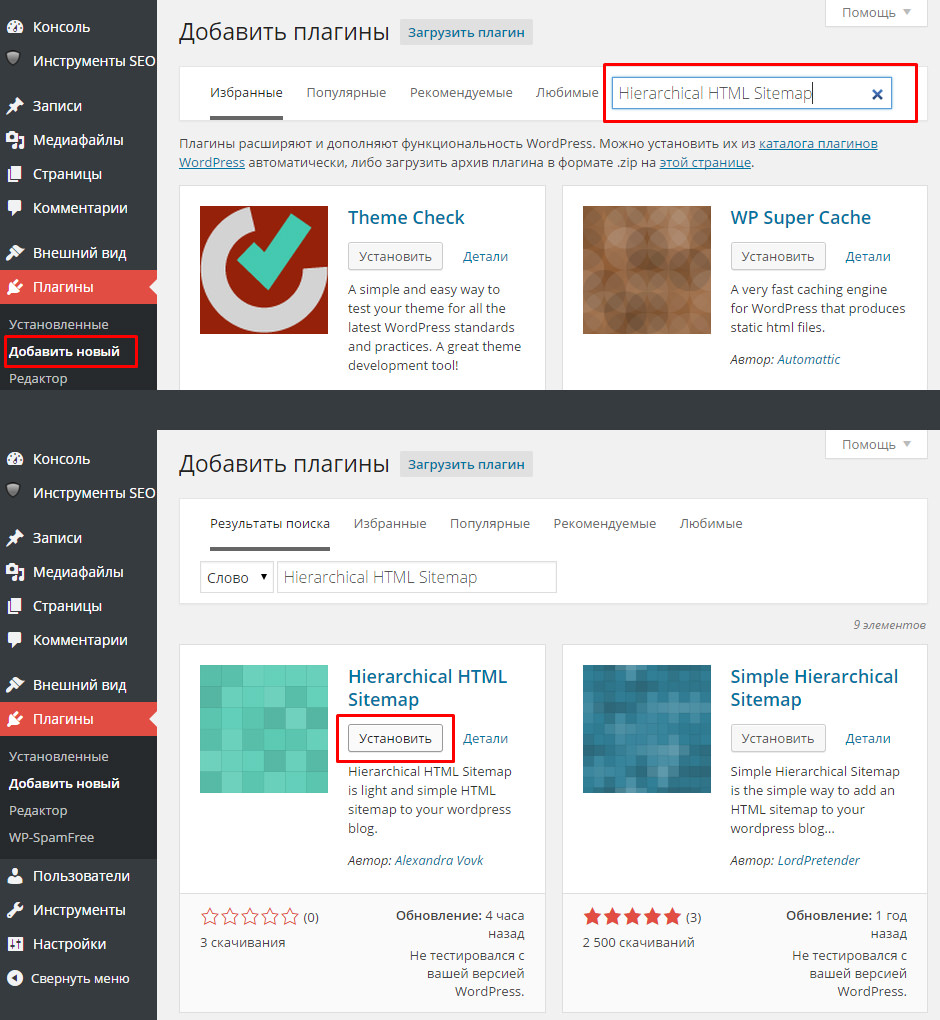940x1020 pixels.
Task: Open Детали for Hierarchical HTML Sitemap
Action: point(485,738)
